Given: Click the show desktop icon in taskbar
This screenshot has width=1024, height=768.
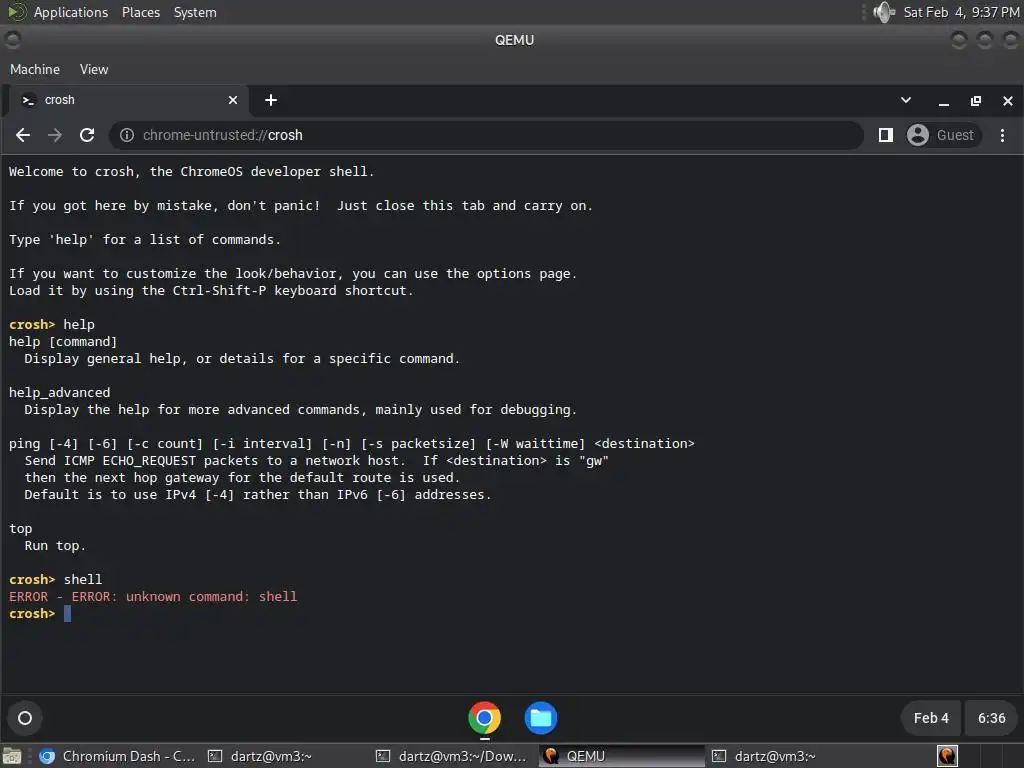Looking at the screenshot, I should tap(12, 756).
